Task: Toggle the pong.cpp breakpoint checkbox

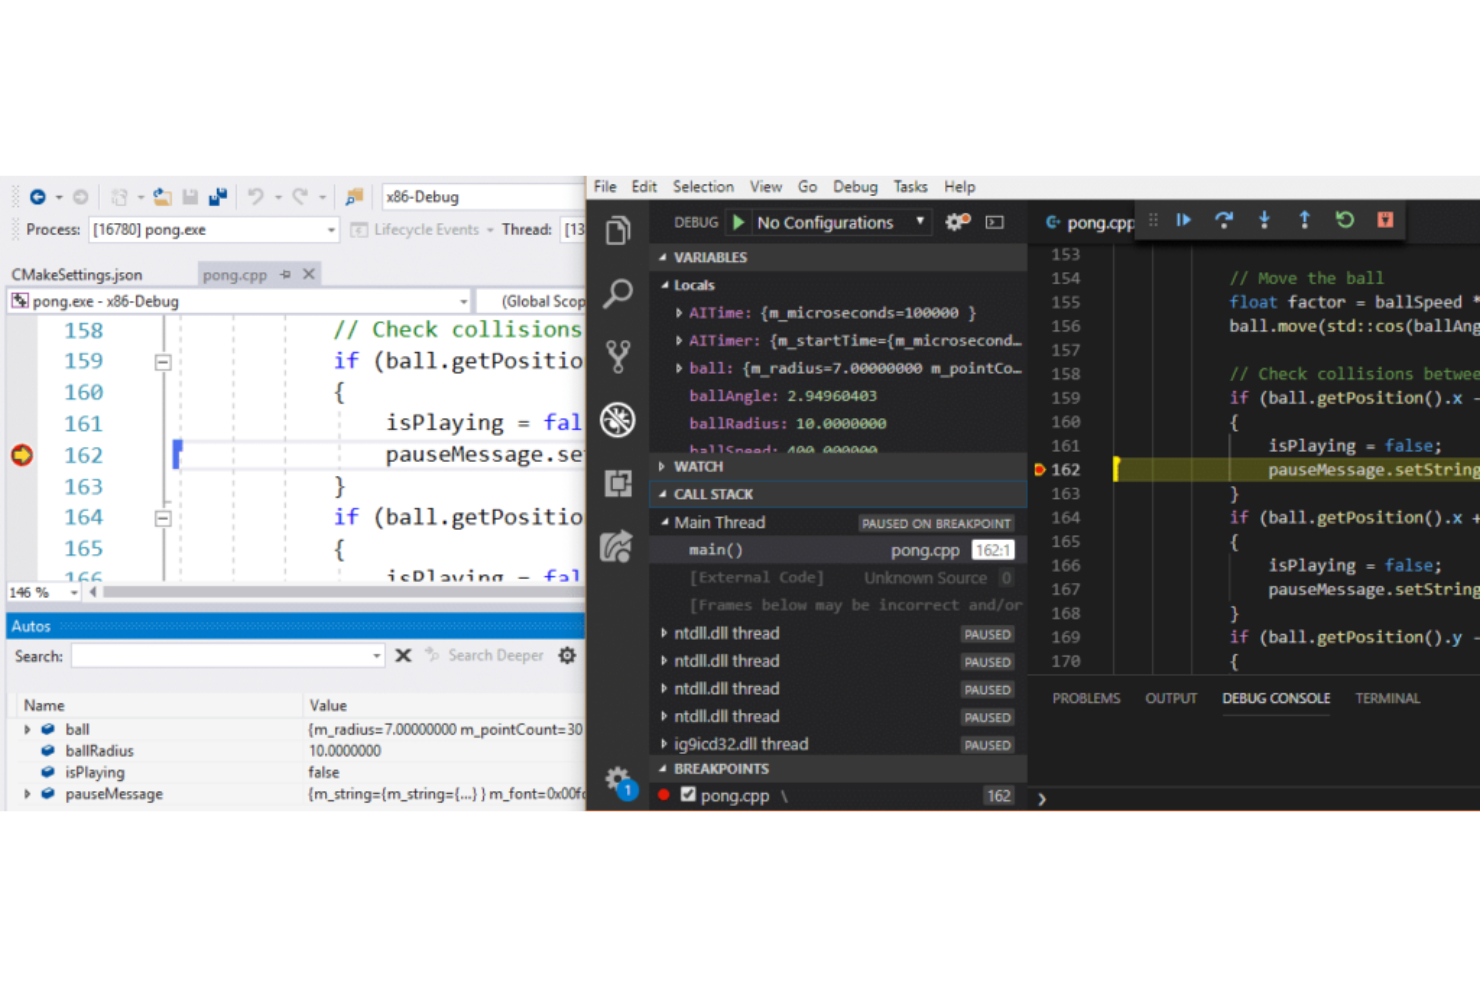Action: 688,795
